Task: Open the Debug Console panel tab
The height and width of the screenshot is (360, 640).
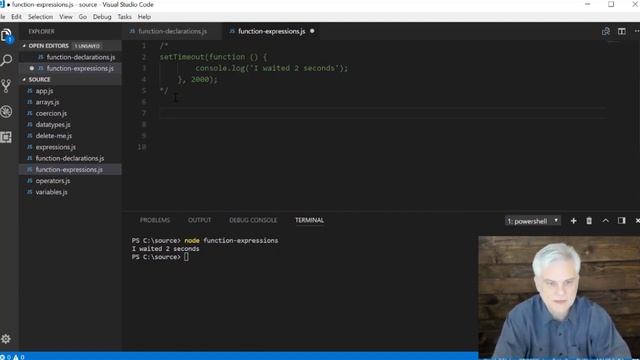Action: point(253,220)
